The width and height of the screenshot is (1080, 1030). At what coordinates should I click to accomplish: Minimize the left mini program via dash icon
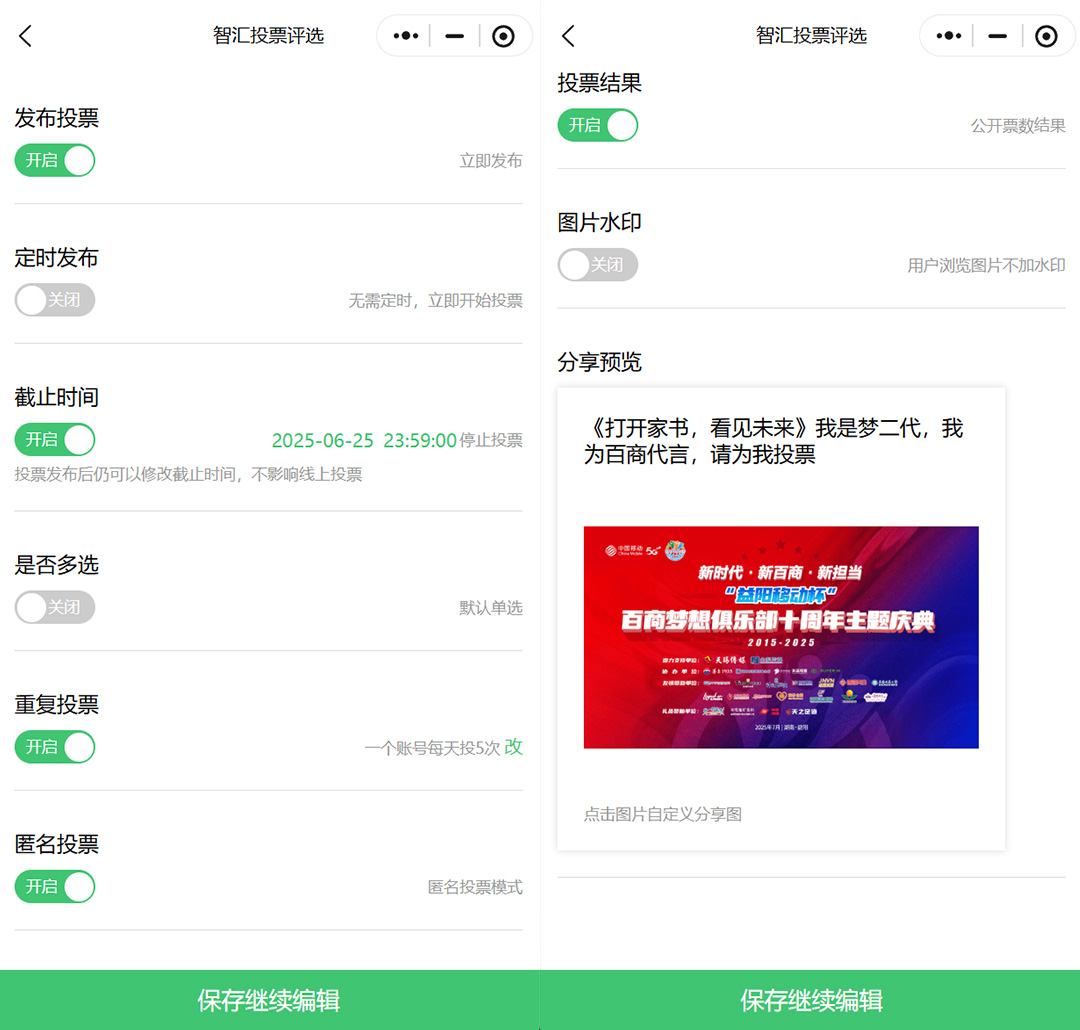454,36
